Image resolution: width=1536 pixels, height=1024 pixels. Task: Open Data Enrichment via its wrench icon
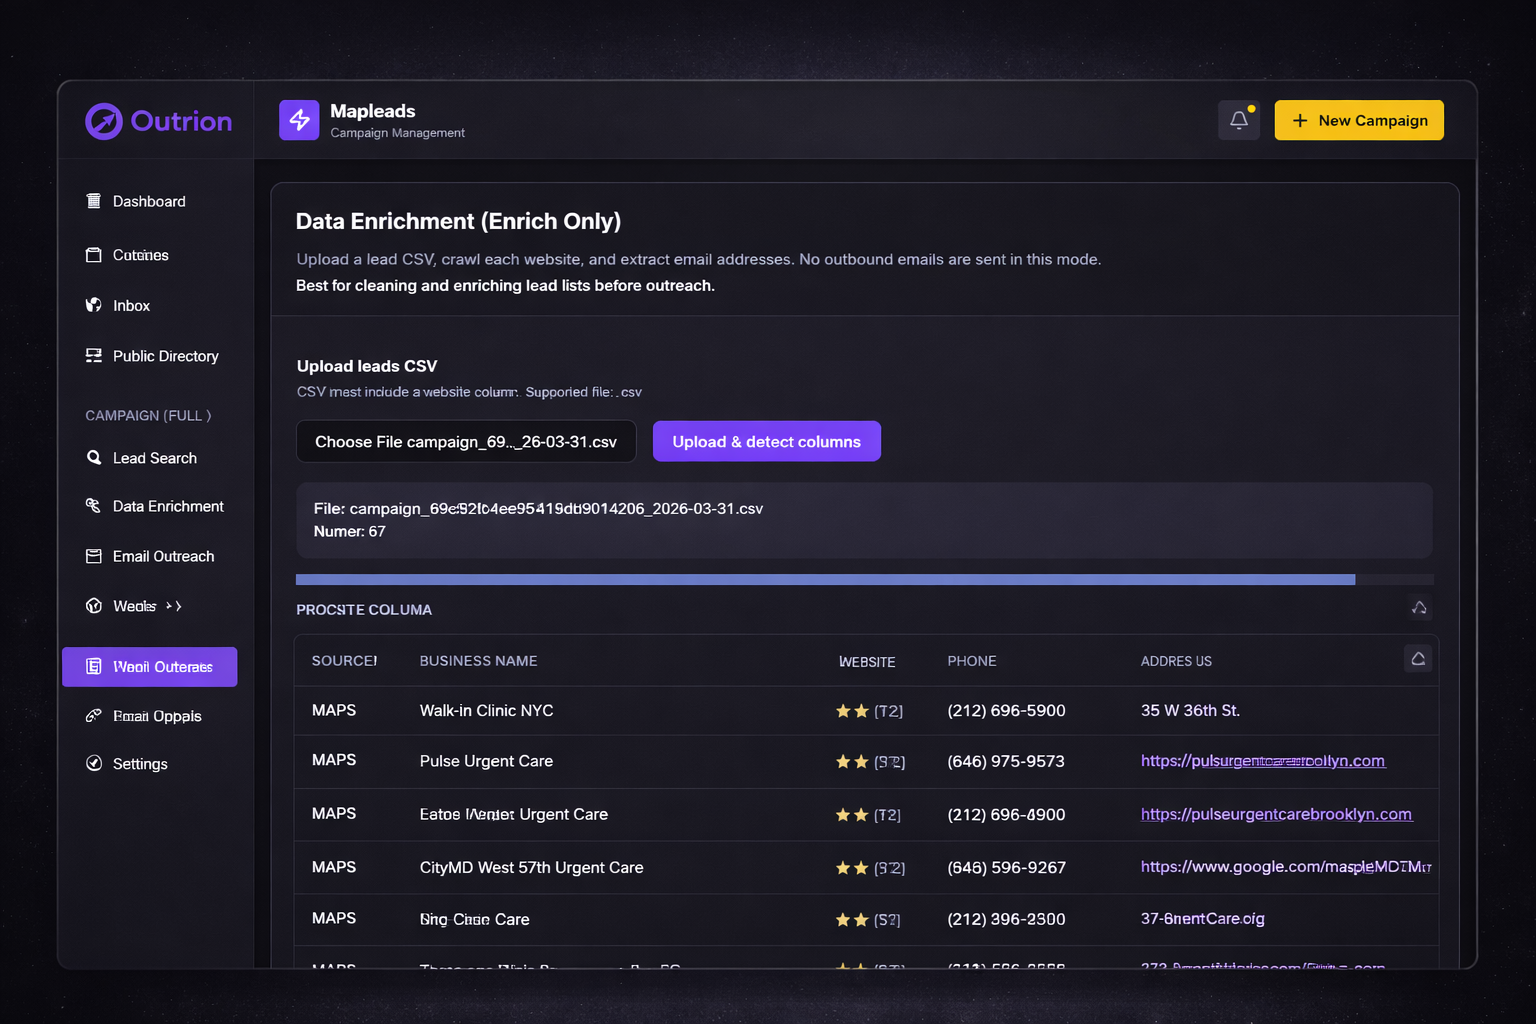[x=93, y=506]
